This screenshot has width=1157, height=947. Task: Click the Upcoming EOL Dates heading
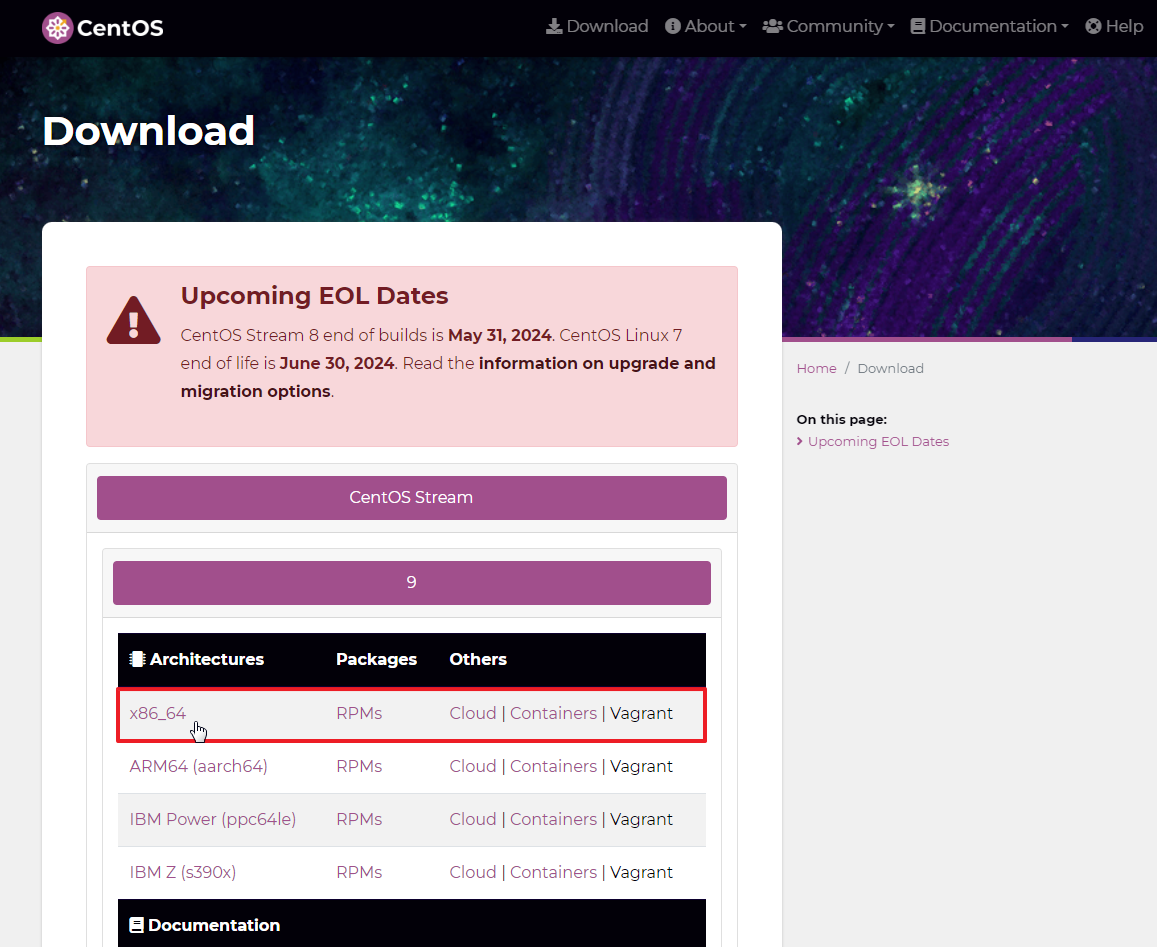(x=314, y=296)
